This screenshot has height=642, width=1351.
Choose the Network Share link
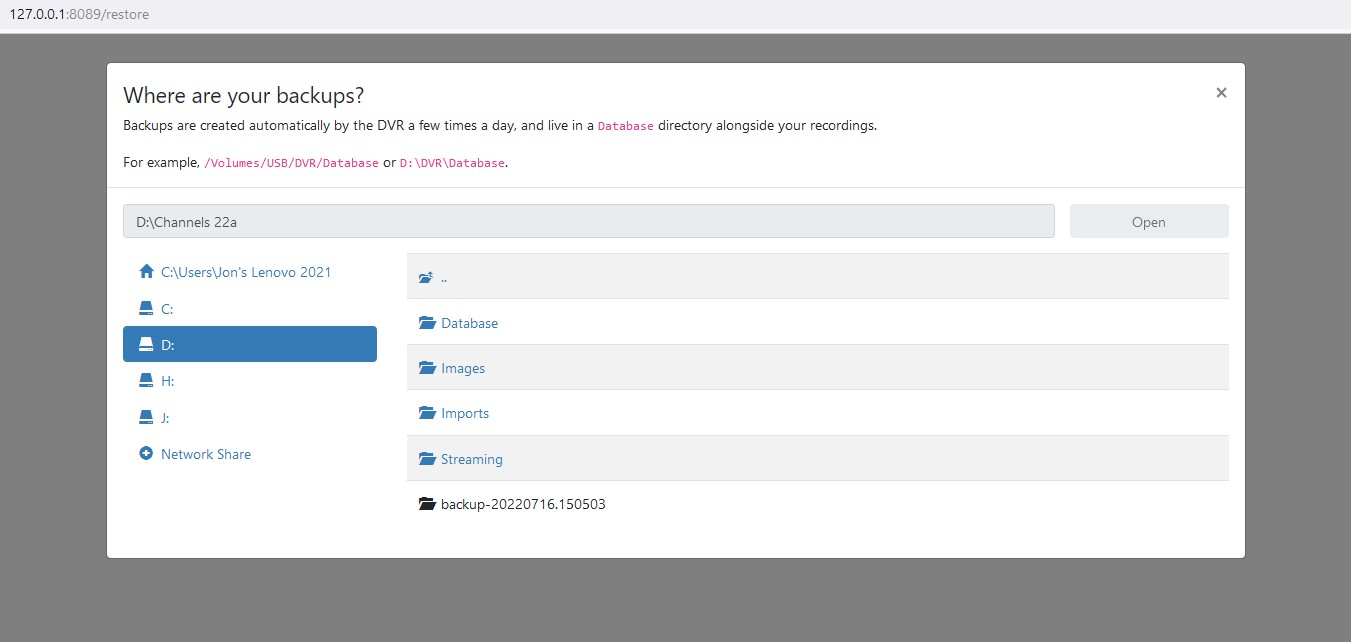[205, 454]
